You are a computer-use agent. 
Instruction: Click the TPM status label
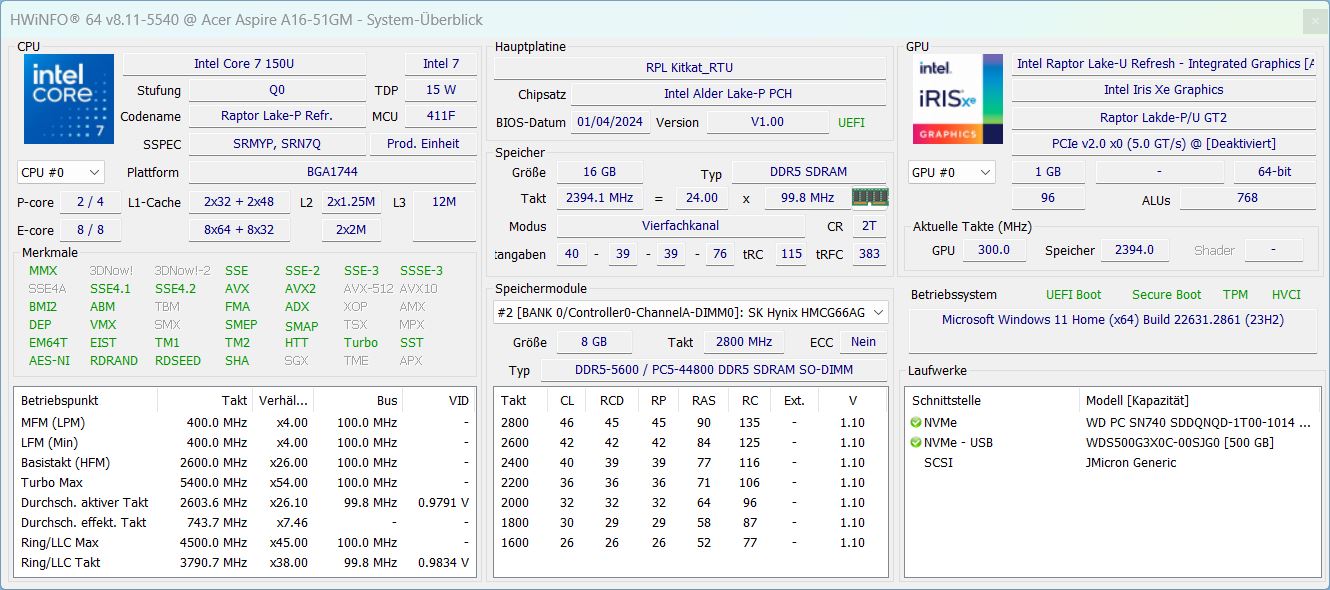point(1235,294)
